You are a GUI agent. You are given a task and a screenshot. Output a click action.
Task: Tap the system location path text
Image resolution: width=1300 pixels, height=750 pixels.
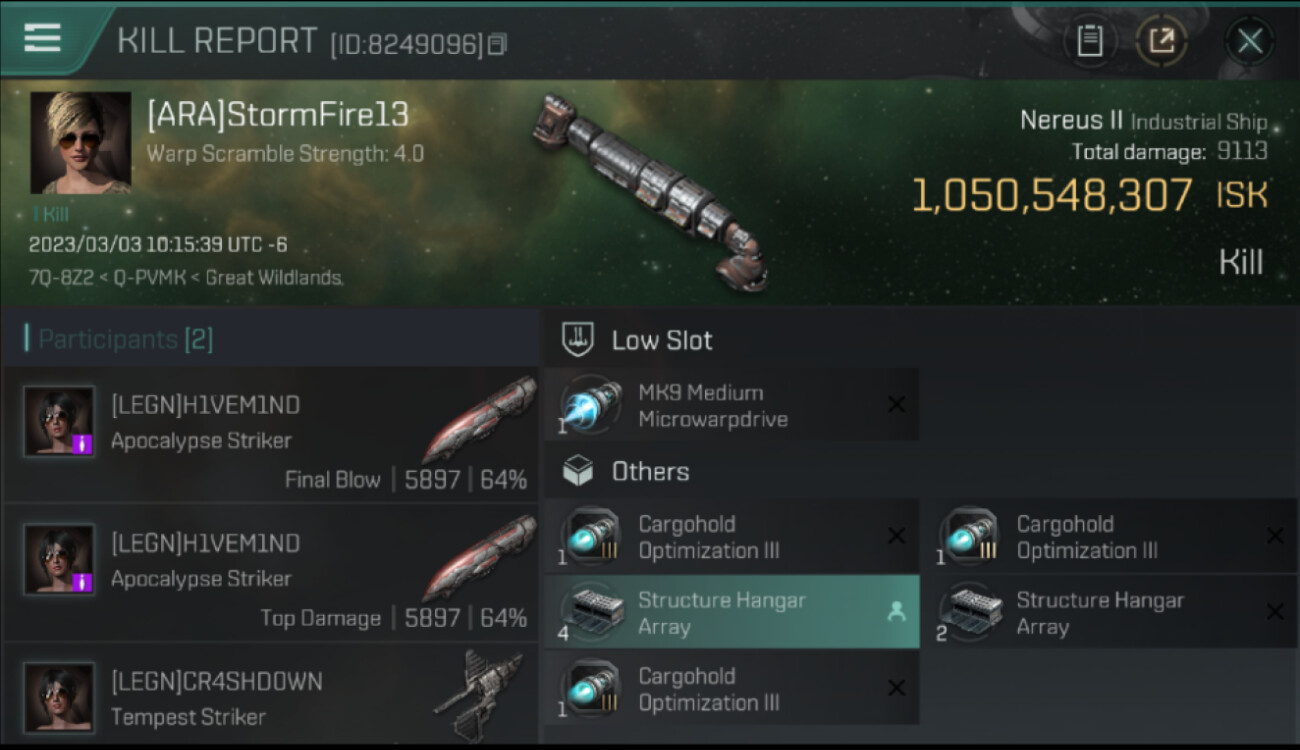tap(186, 278)
